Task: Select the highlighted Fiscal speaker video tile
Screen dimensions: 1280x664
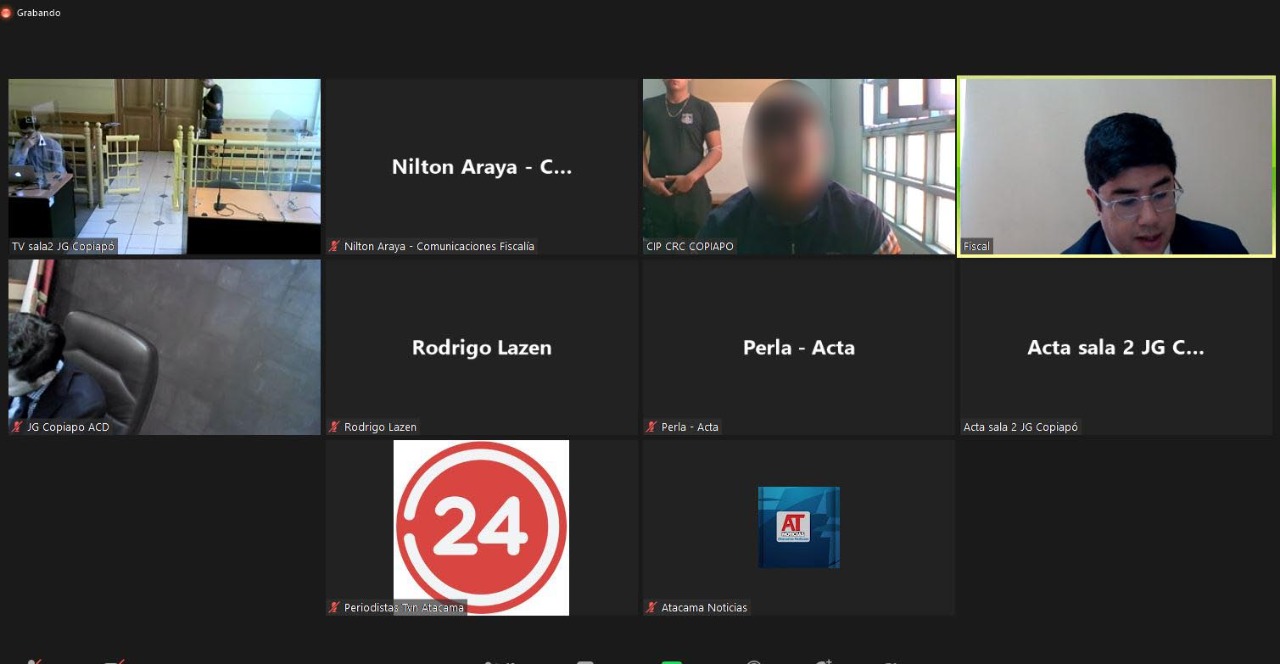Action: 1116,165
